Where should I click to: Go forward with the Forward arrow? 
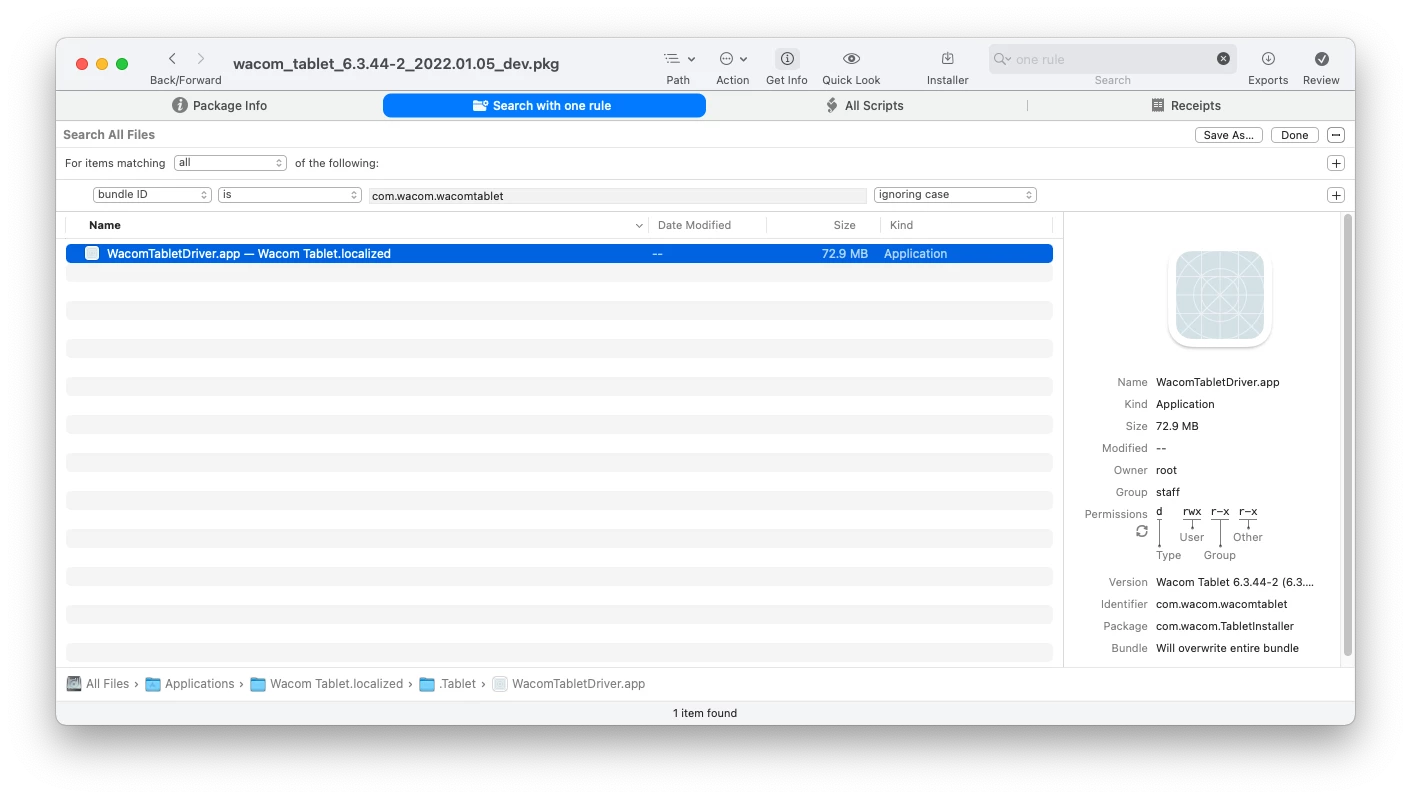[201, 59]
